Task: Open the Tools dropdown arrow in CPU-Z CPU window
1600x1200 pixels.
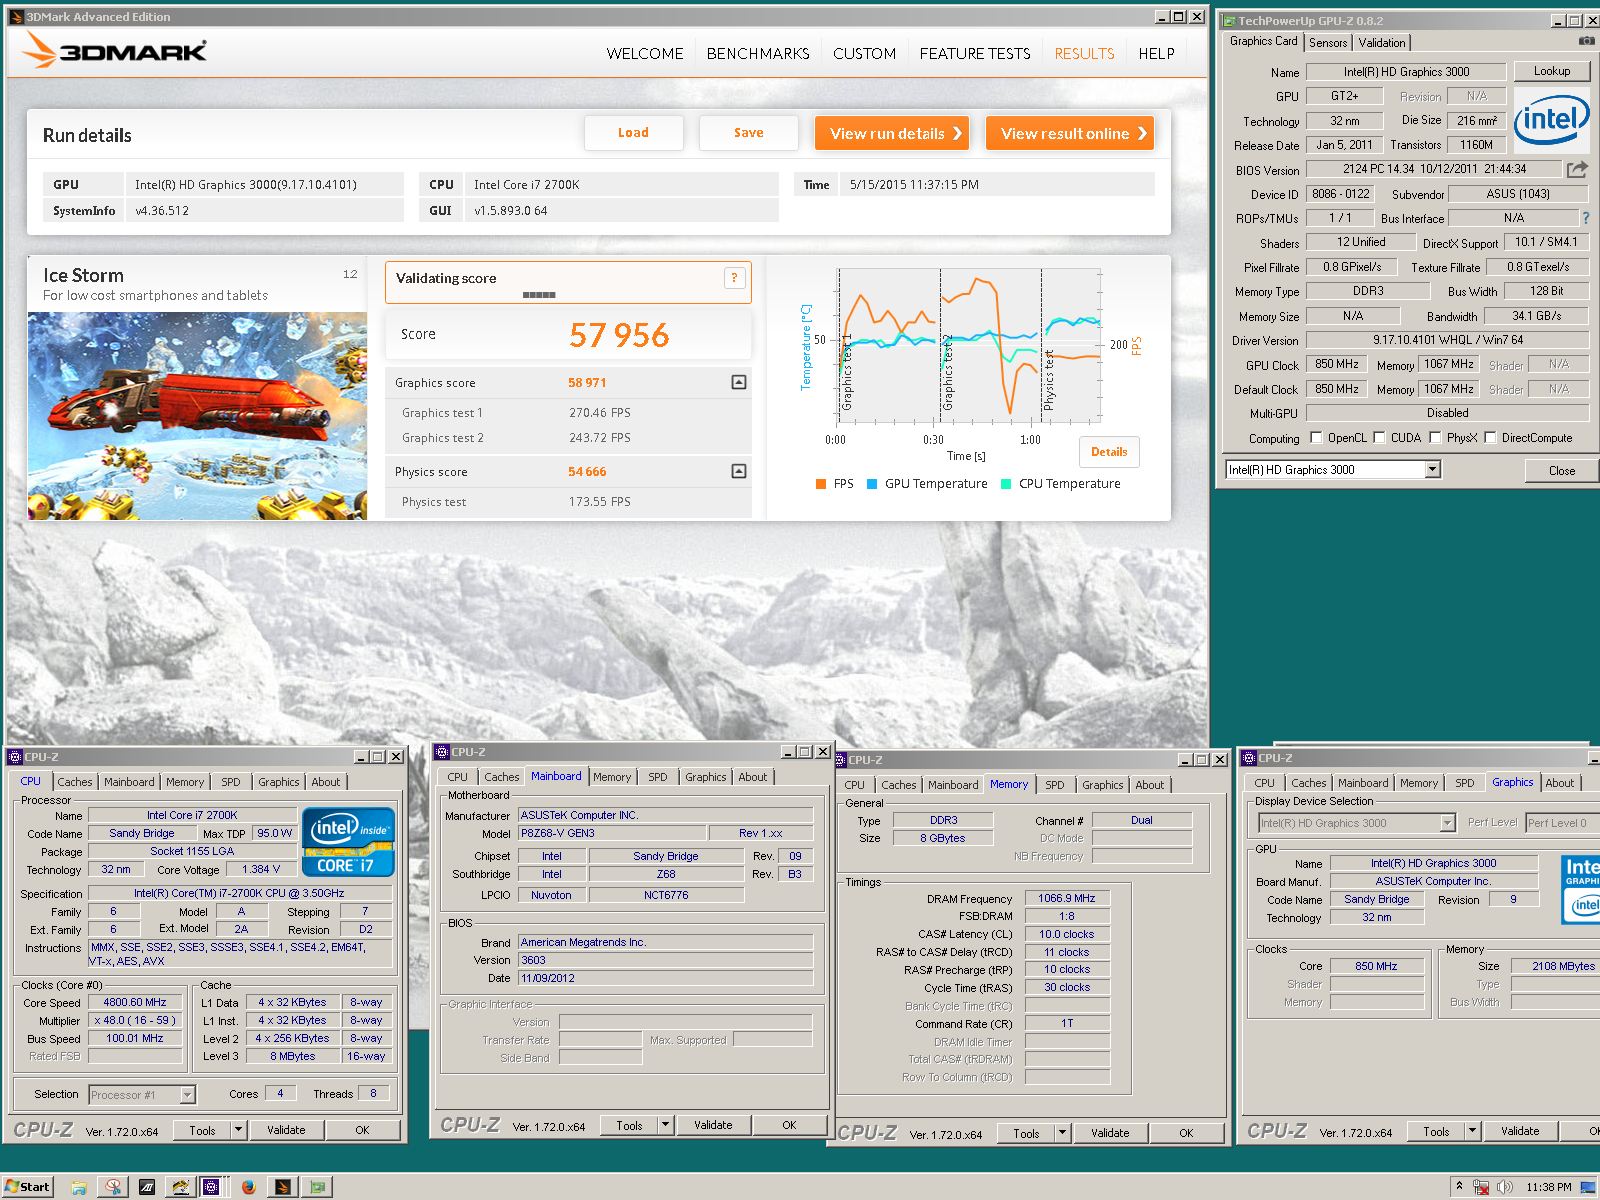Action: 238,1130
